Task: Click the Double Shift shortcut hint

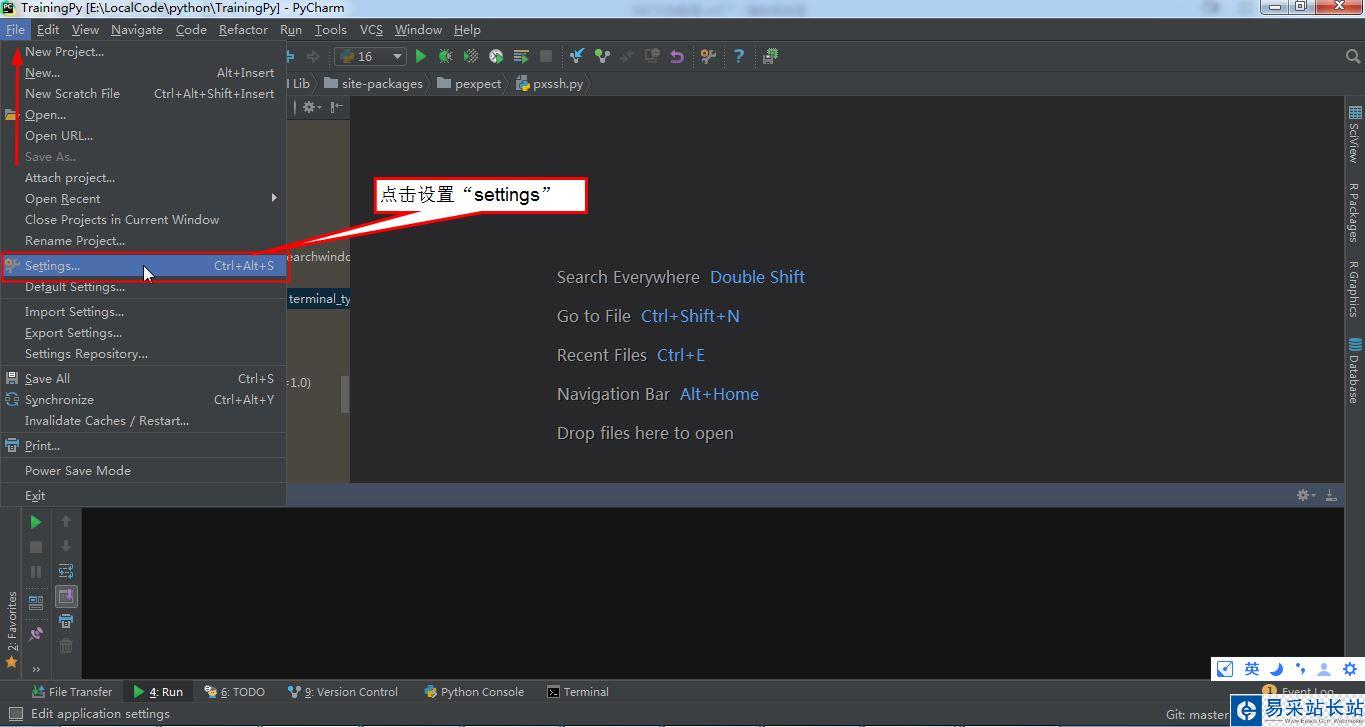Action: (x=757, y=277)
